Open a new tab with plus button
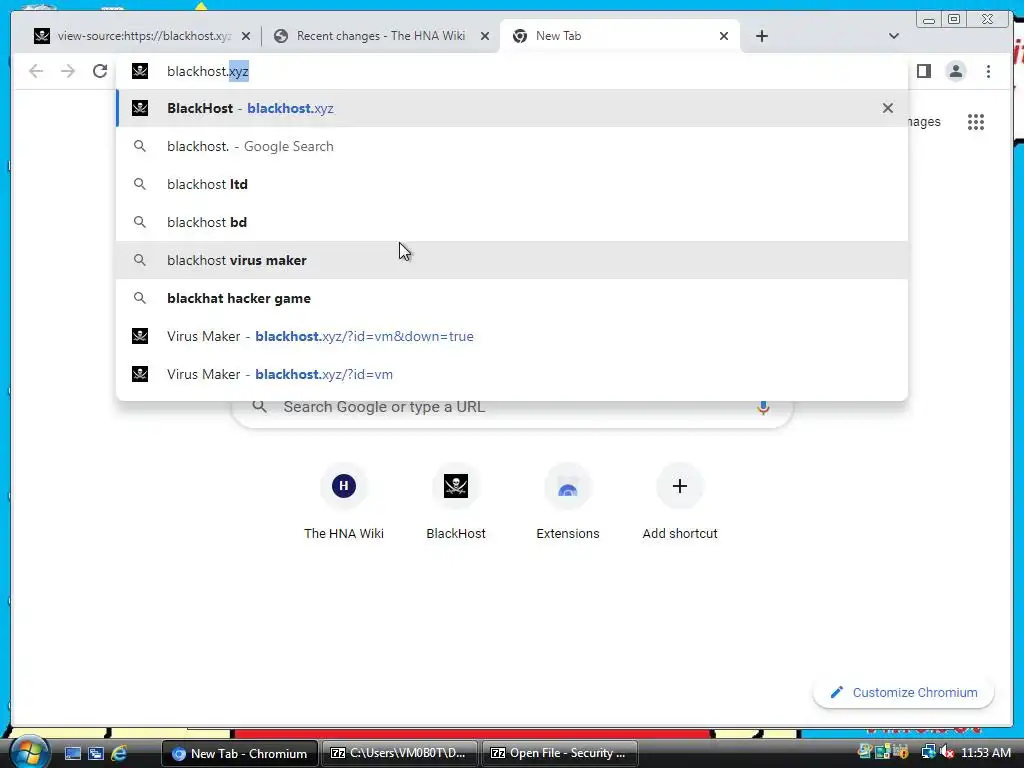The image size is (1024, 768). 761,37
